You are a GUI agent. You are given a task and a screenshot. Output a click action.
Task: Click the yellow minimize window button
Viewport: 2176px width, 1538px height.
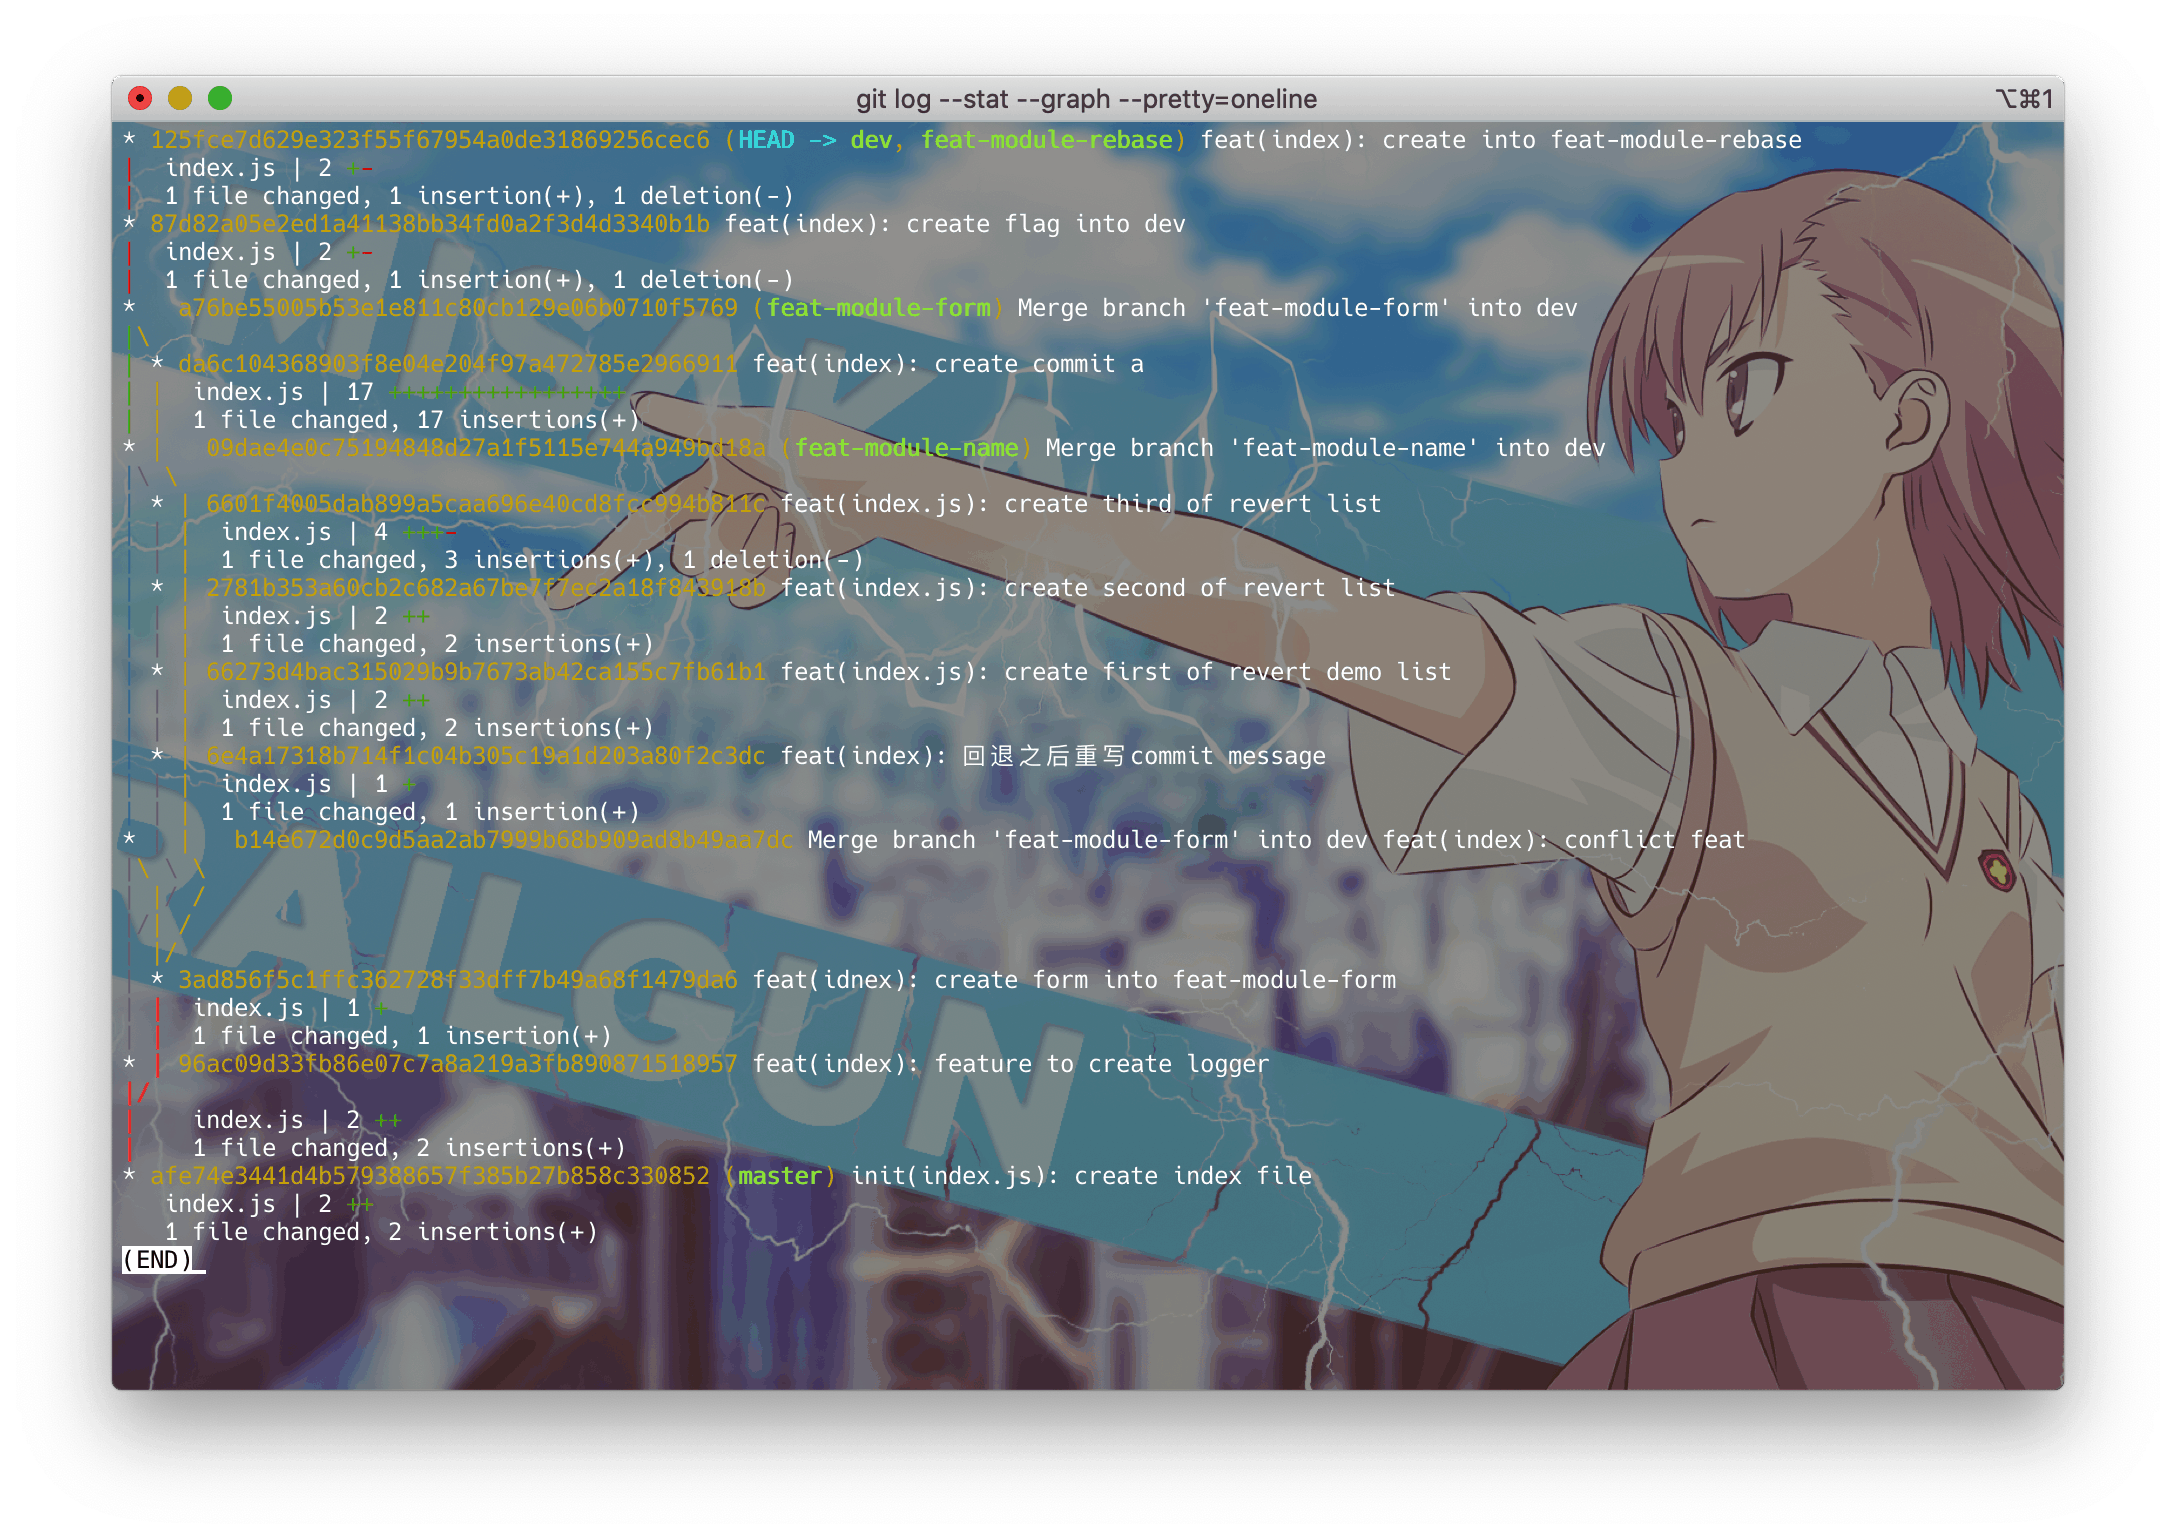pos(180,98)
